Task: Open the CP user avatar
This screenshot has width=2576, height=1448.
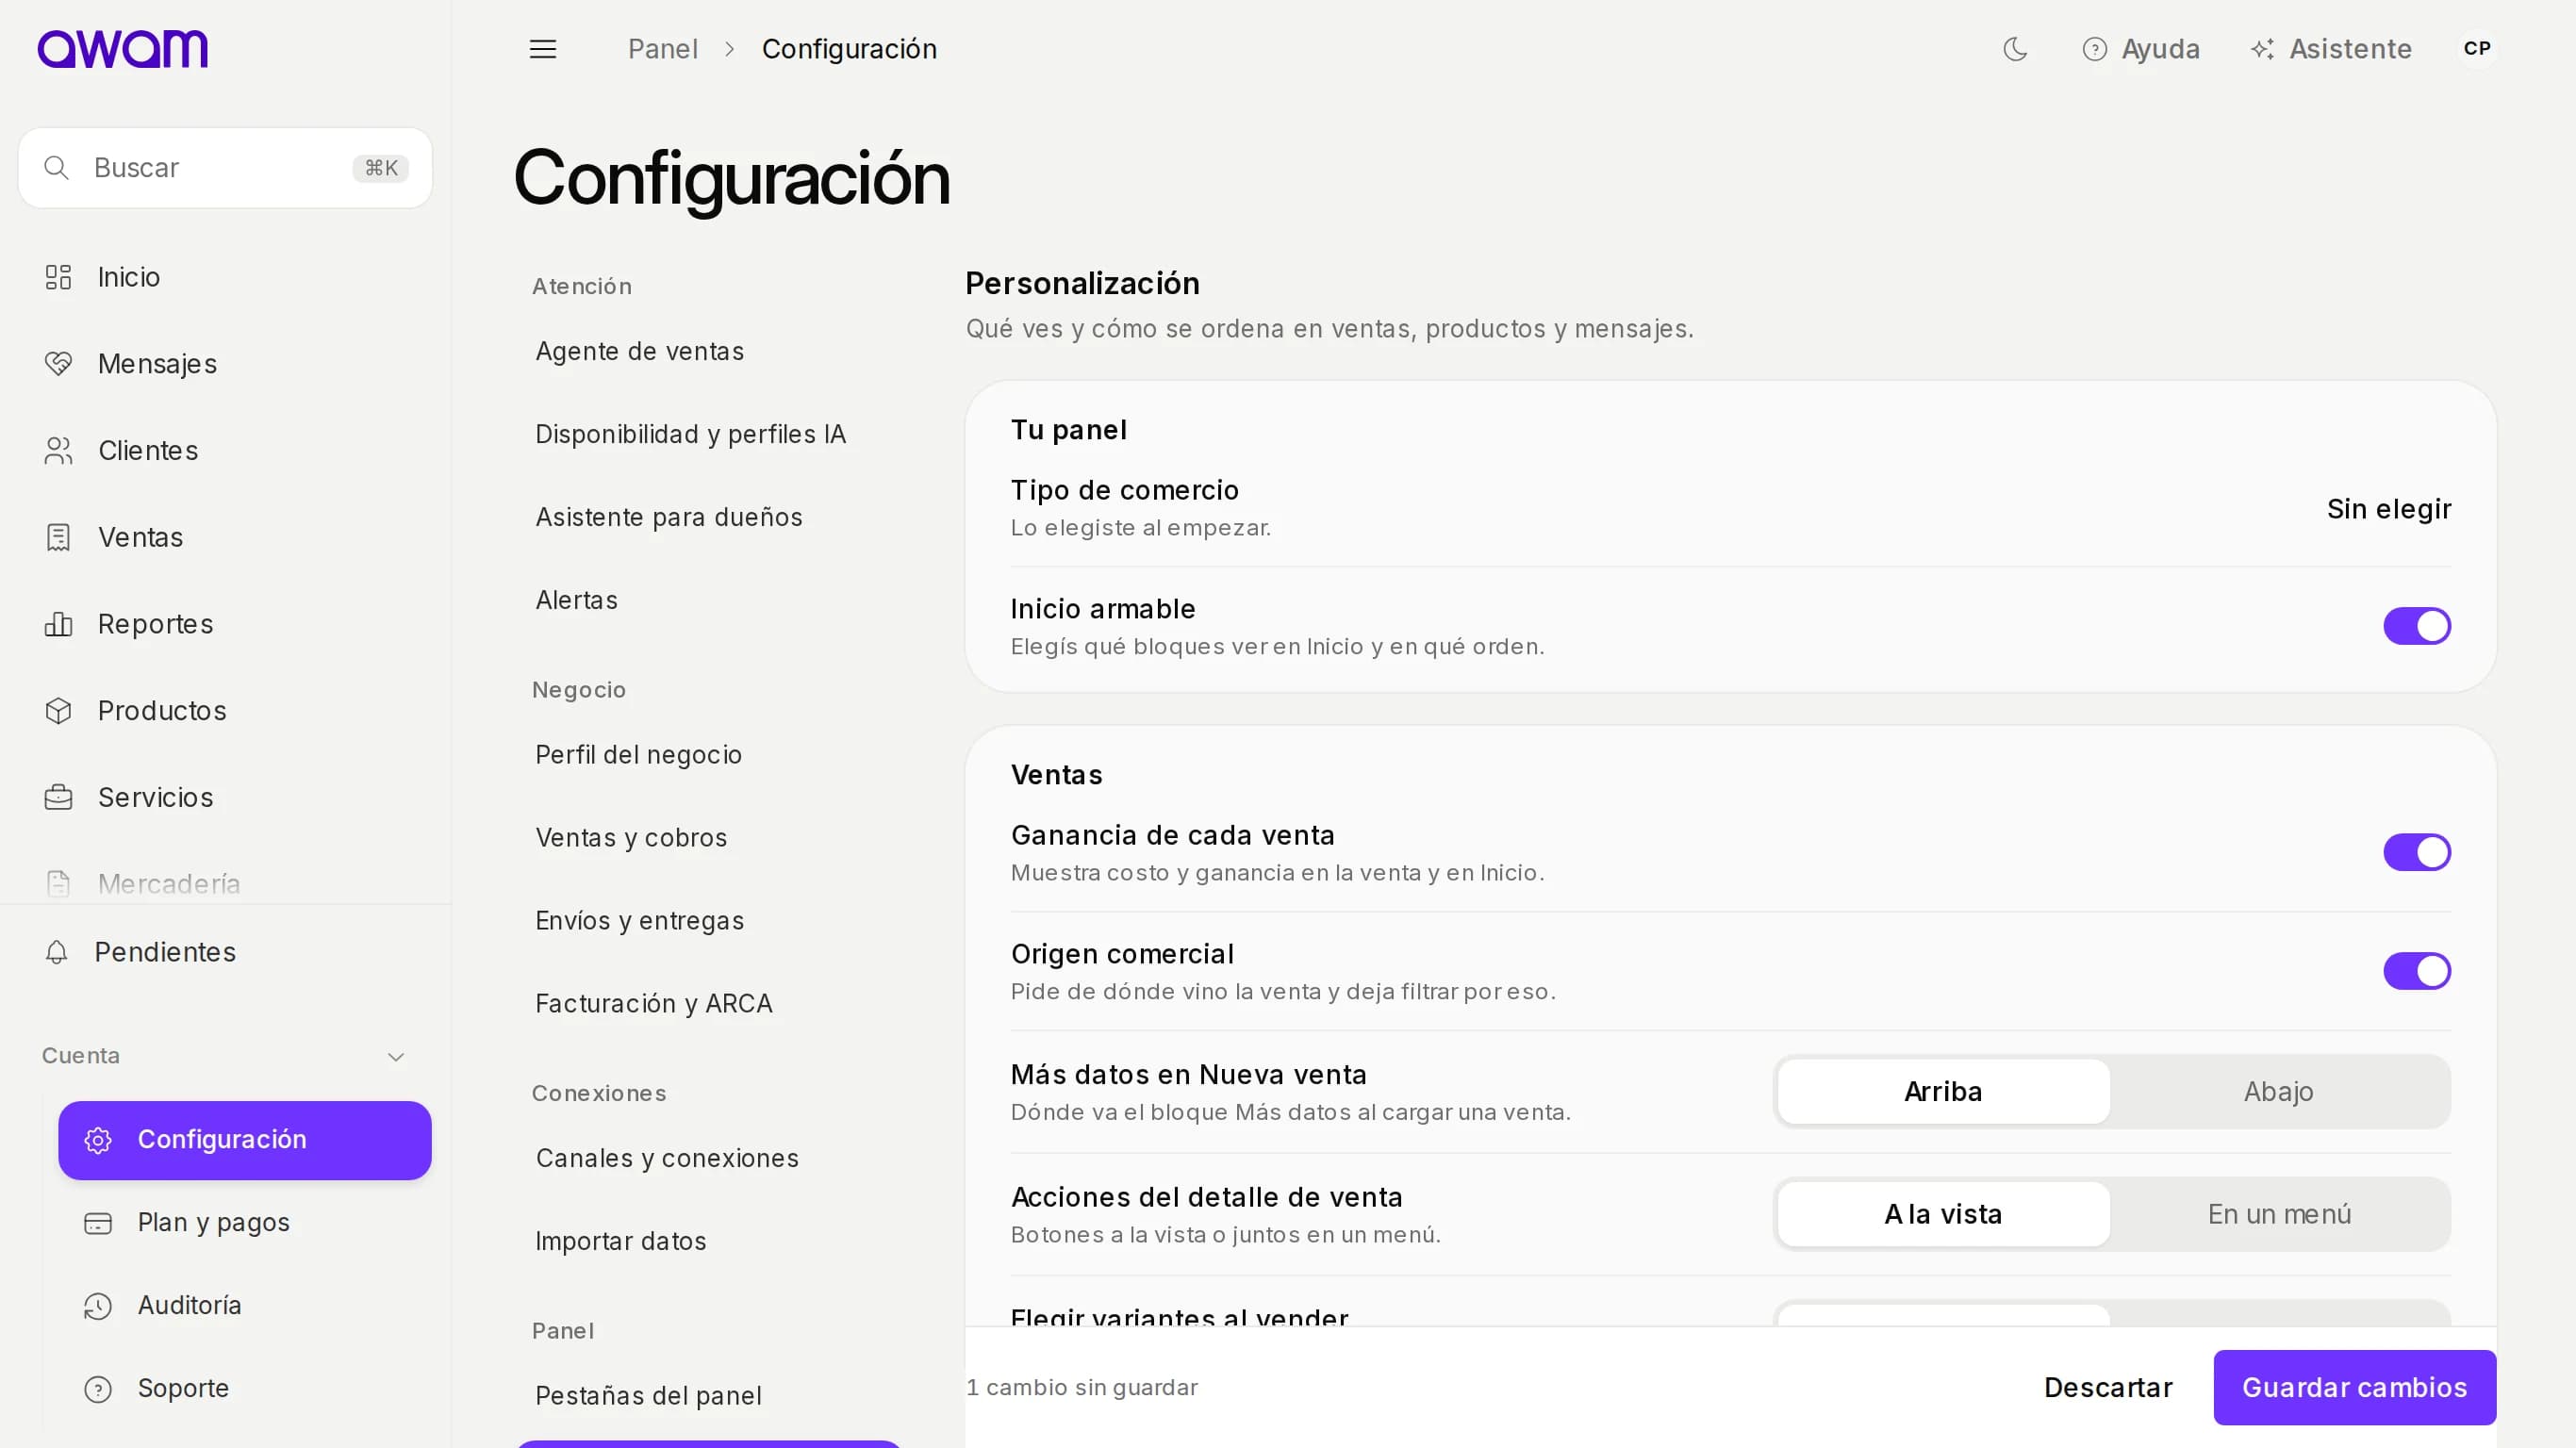Action: [x=2477, y=49]
